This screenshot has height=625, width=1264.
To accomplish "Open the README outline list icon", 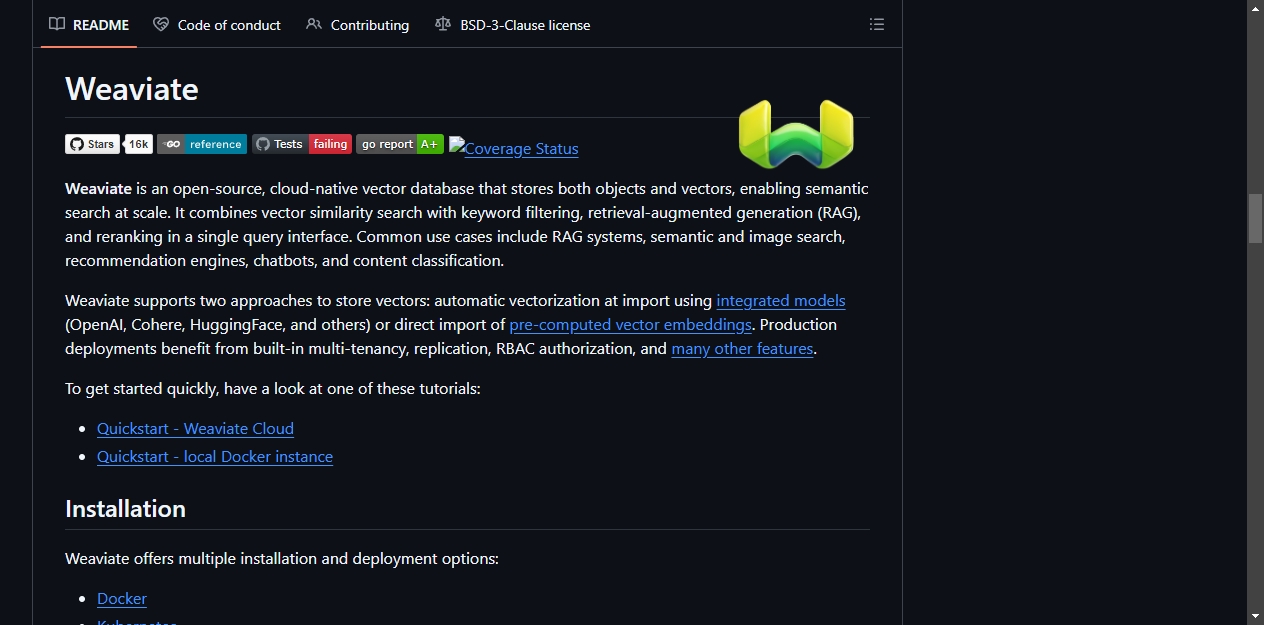I will click(x=877, y=24).
